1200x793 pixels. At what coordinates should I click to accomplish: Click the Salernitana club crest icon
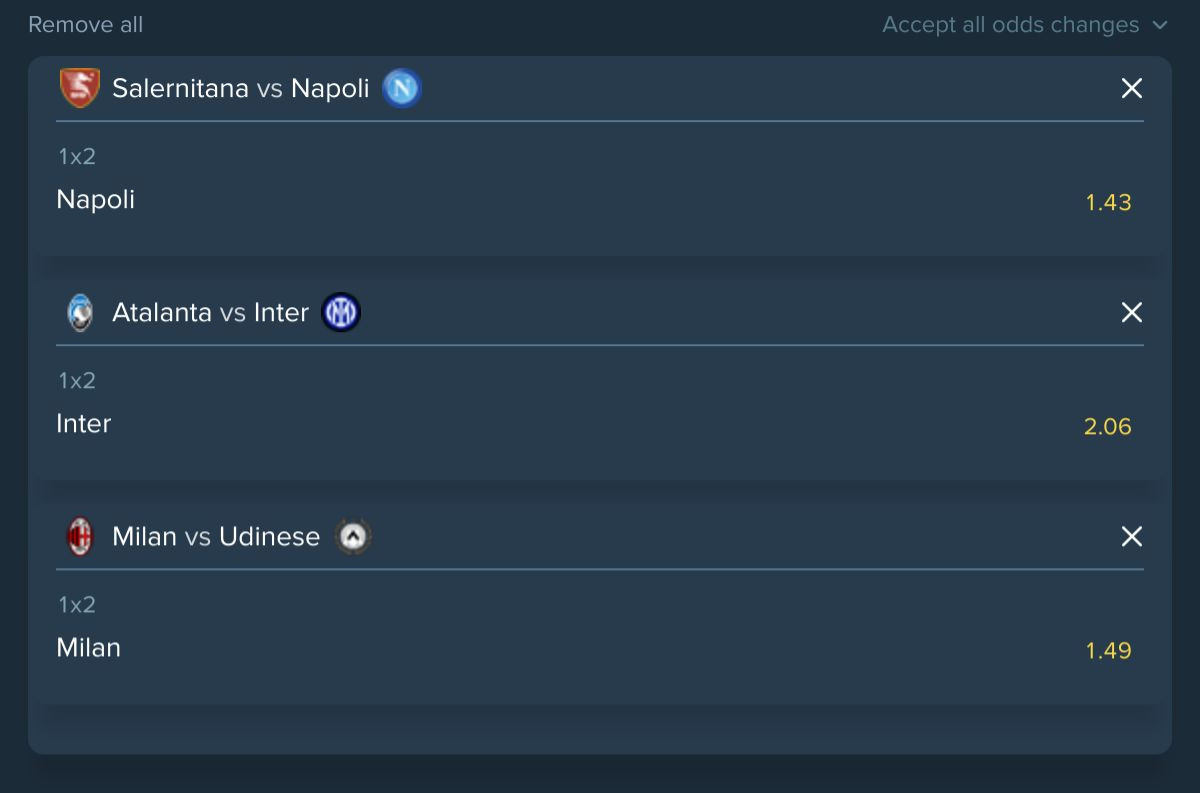point(80,88)
